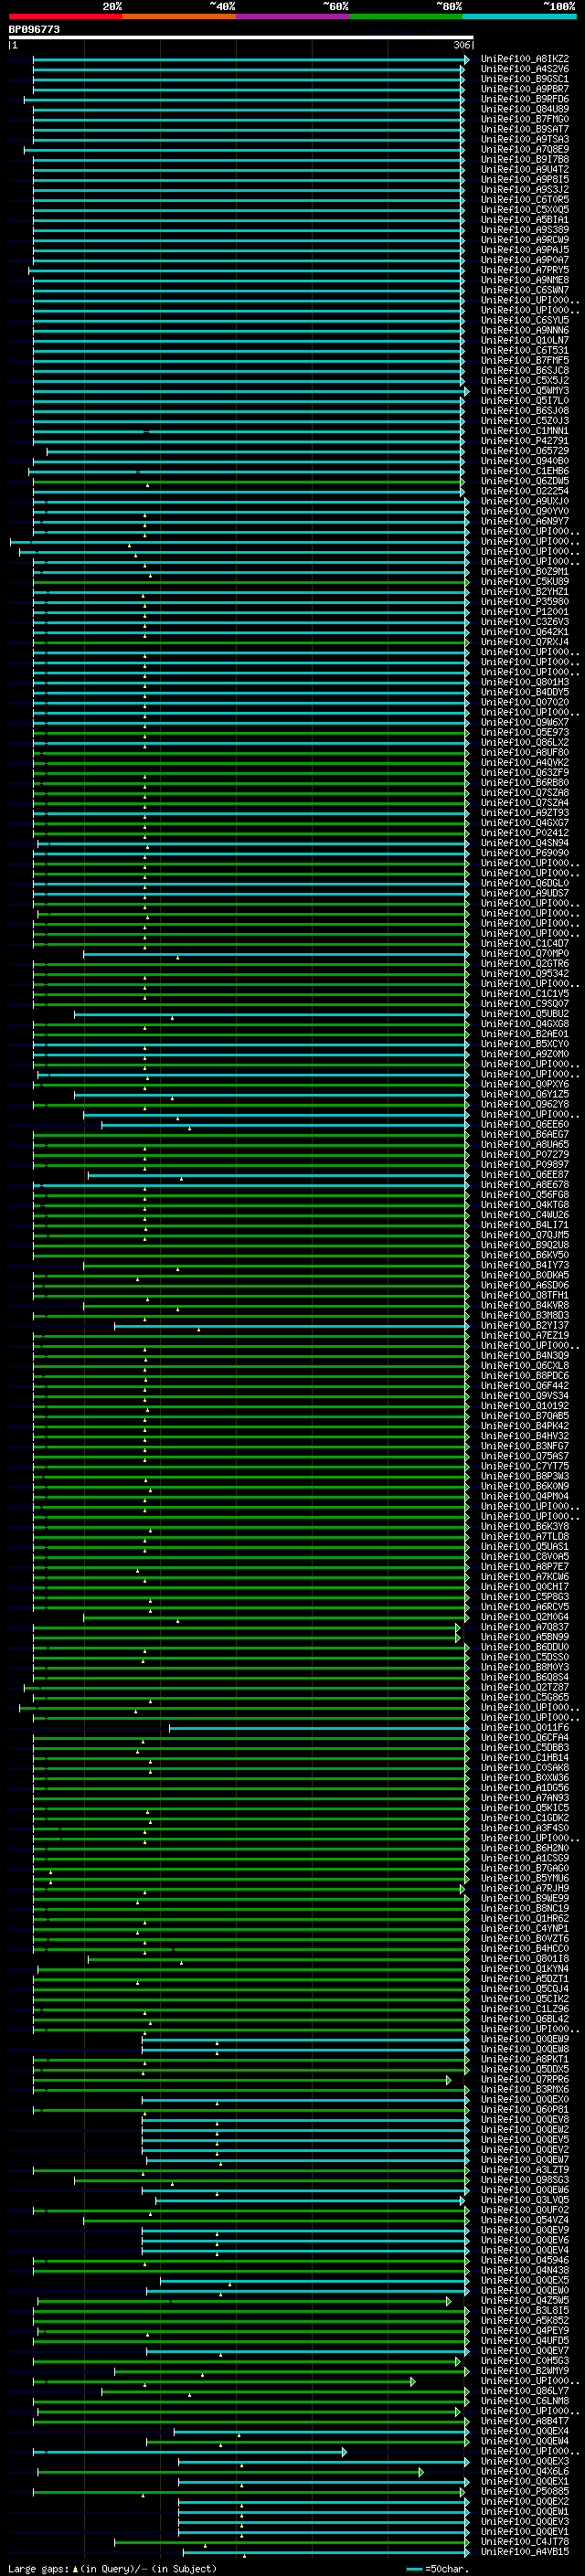Image resolution: width=585 pixels, height=2576 pixels.
Task: Select UniRef100_B3L8I5 label
Action: click(525, 2310)
